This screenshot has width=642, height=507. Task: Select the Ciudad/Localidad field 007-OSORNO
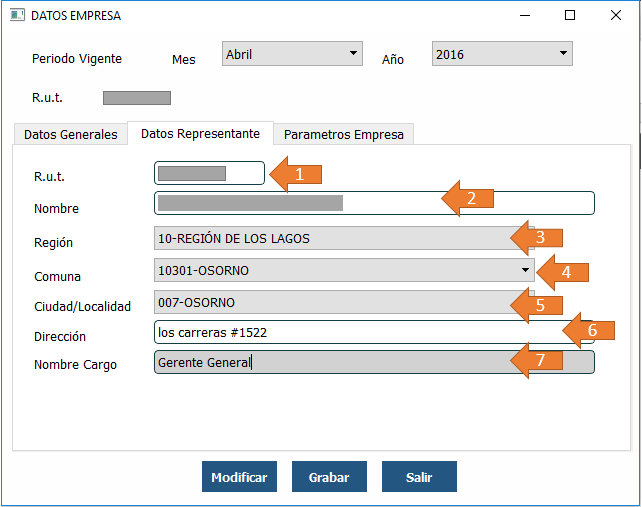pyautogui.click(x=330, y=302)
